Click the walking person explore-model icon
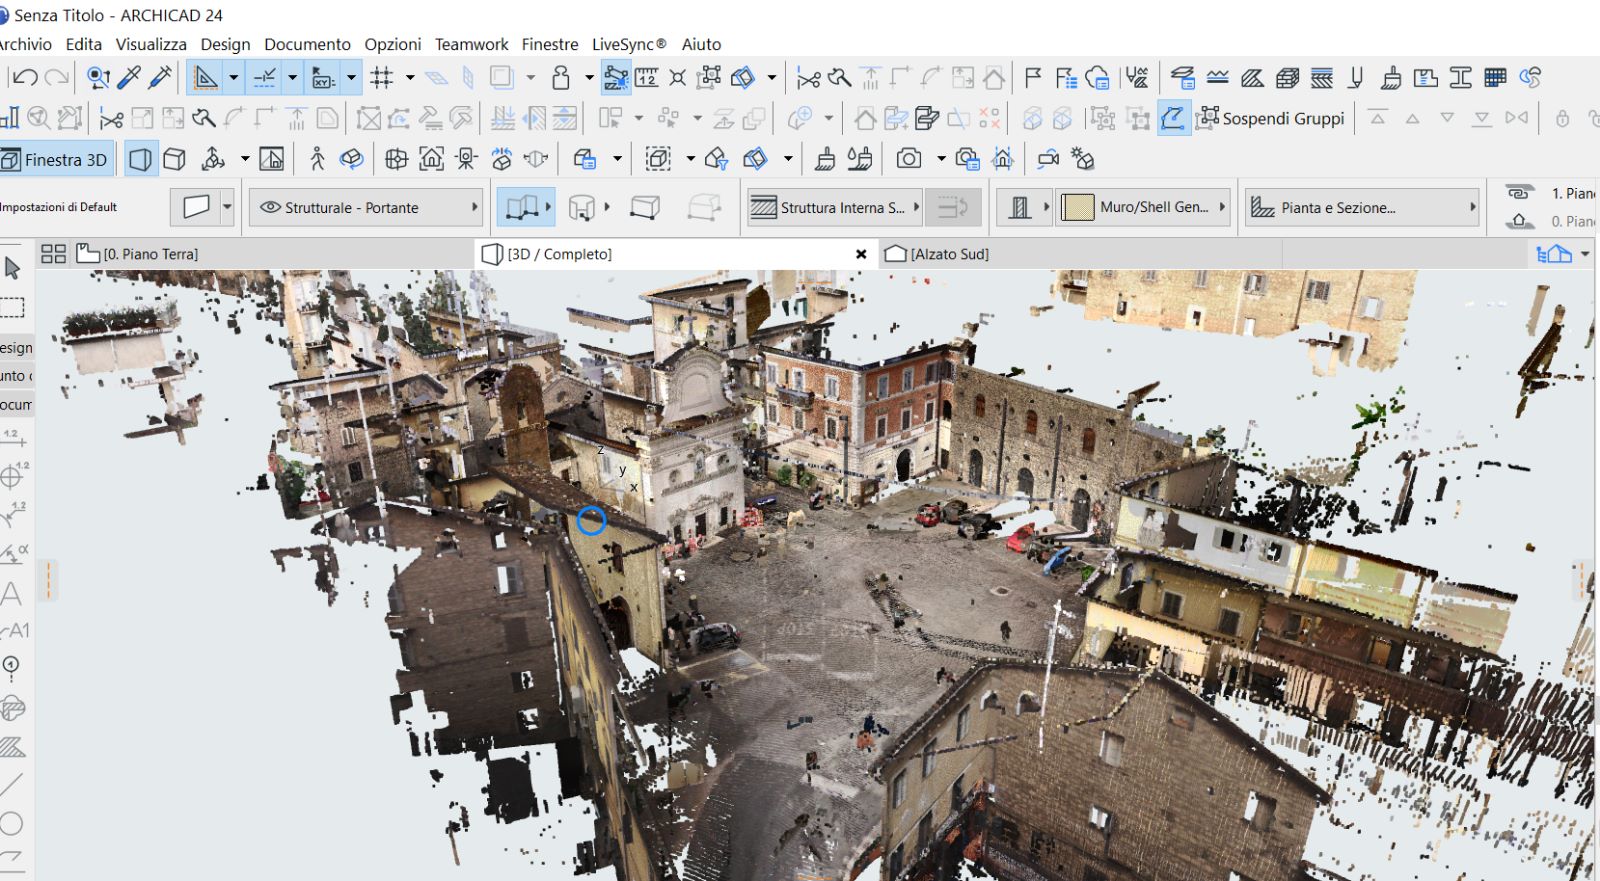Viewport: 1600px width, 881px height. click(x=318, y=159)
